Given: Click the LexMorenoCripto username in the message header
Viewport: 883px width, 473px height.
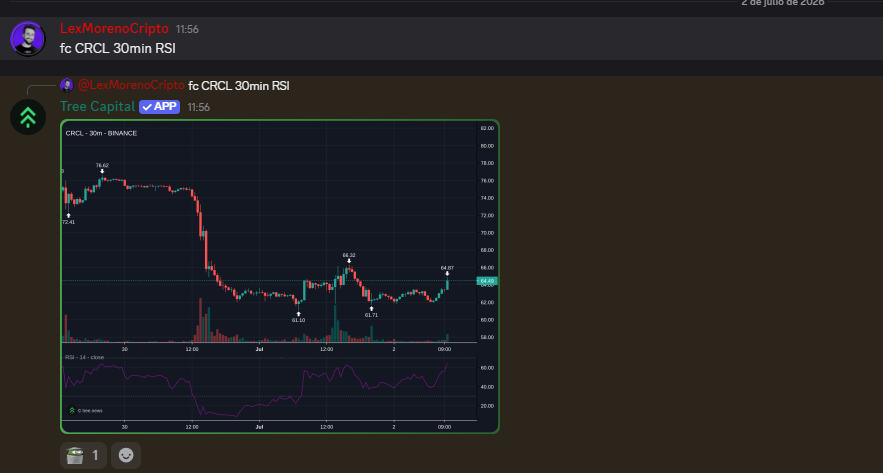Looking at the screenshot, I should click(x=114, y=29).
